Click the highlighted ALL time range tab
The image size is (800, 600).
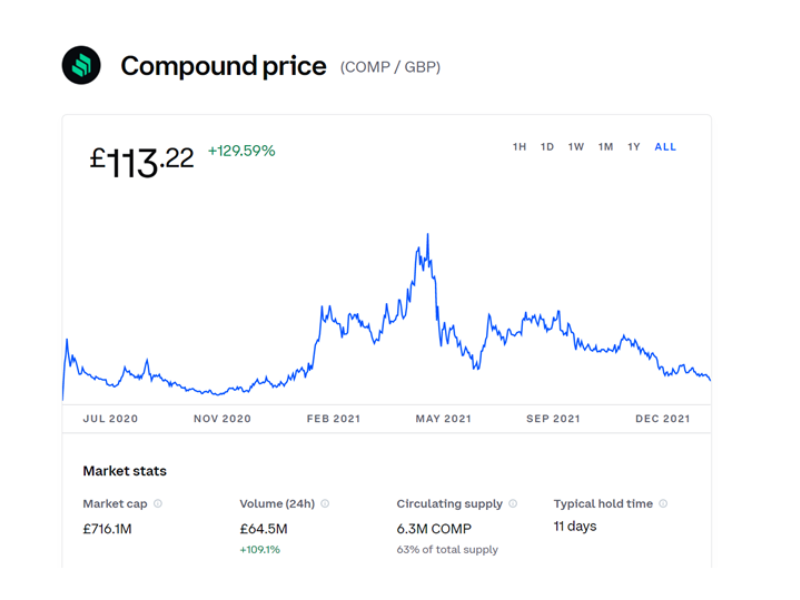(664, 146)
